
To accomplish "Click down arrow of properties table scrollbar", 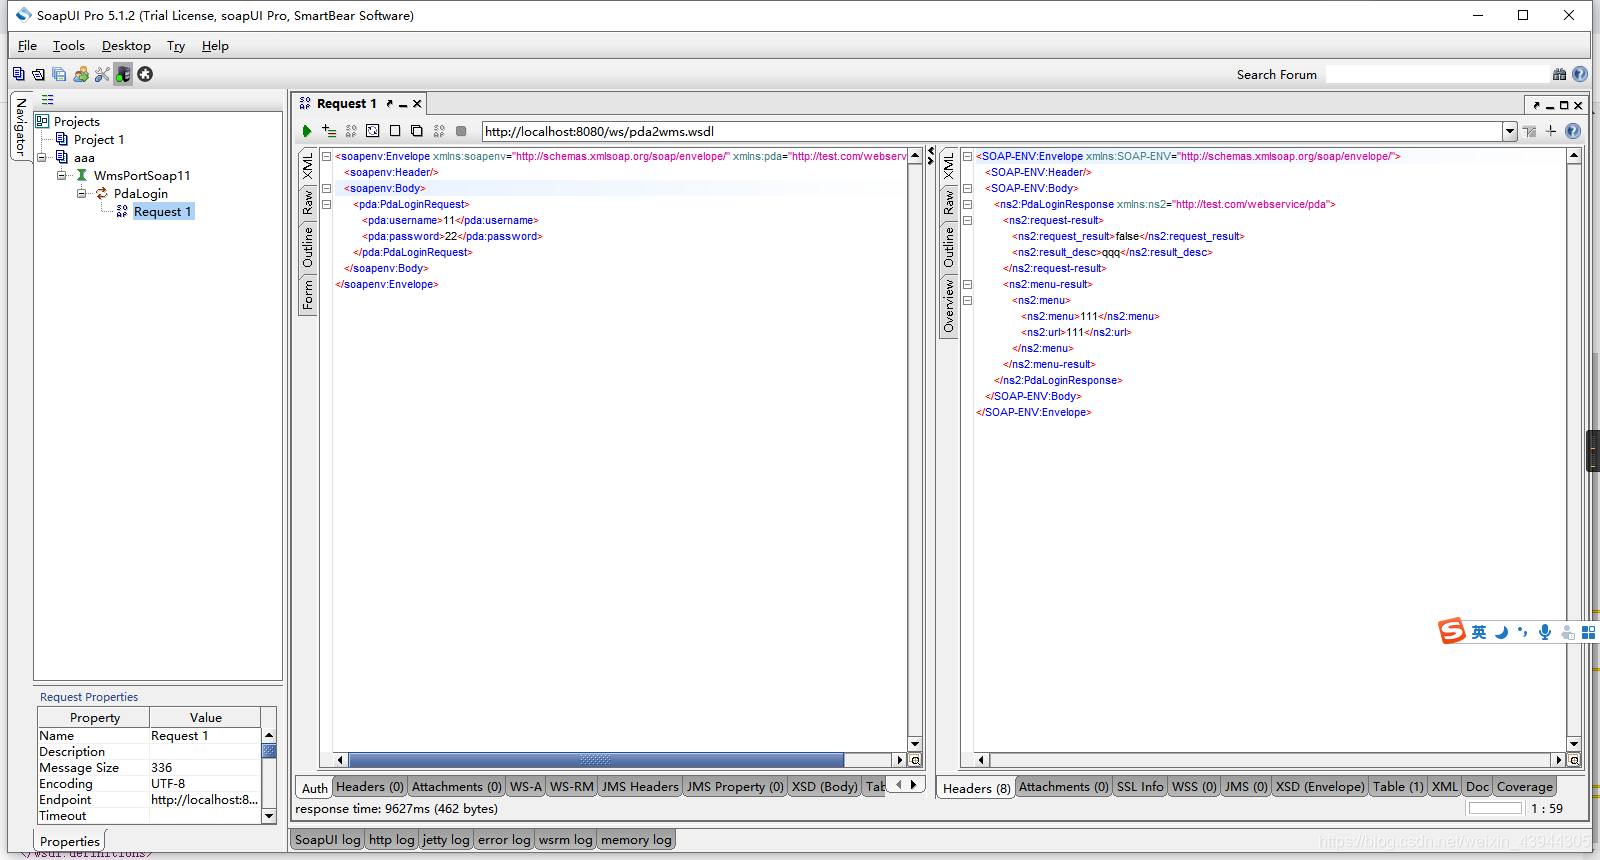I will coord(268,816).
